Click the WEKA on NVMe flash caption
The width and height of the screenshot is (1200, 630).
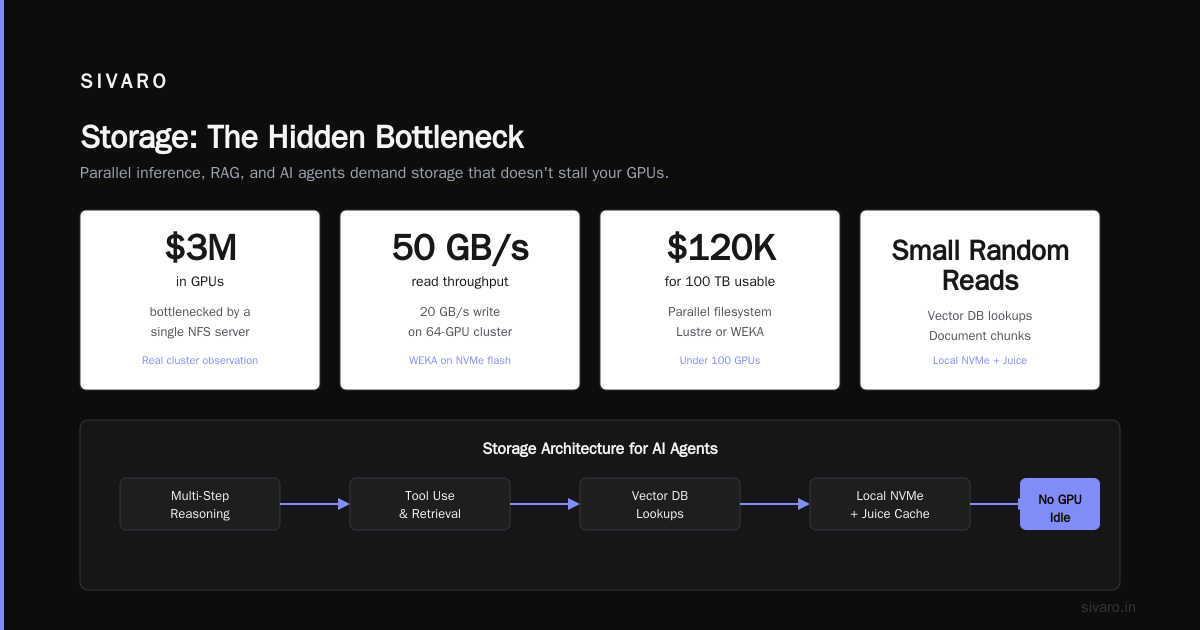tap(460, 360)
